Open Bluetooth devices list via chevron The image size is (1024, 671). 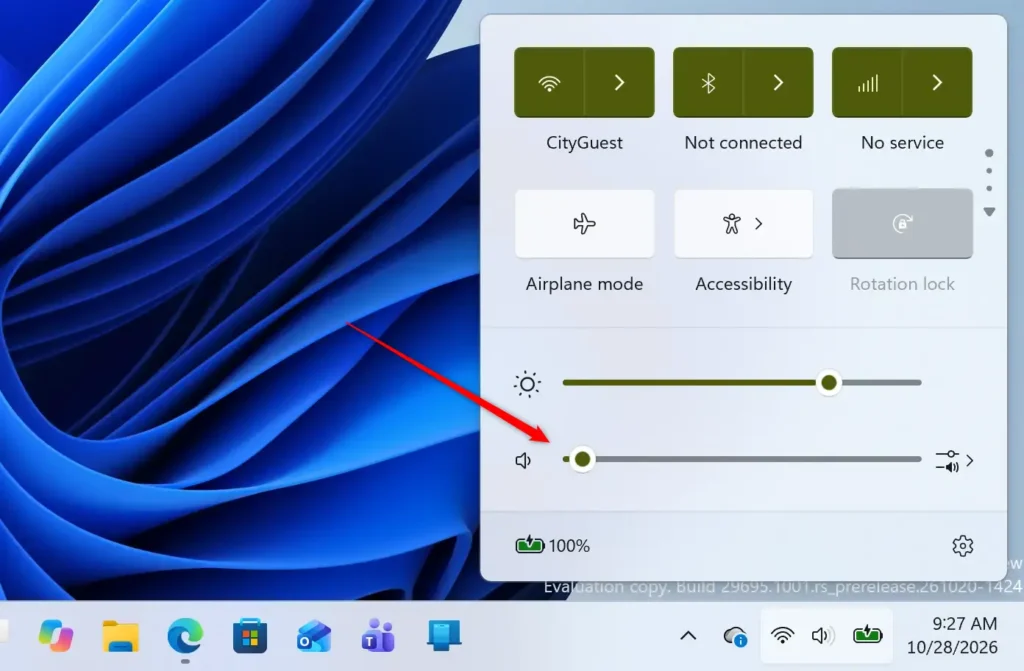[x=778, y=82]
